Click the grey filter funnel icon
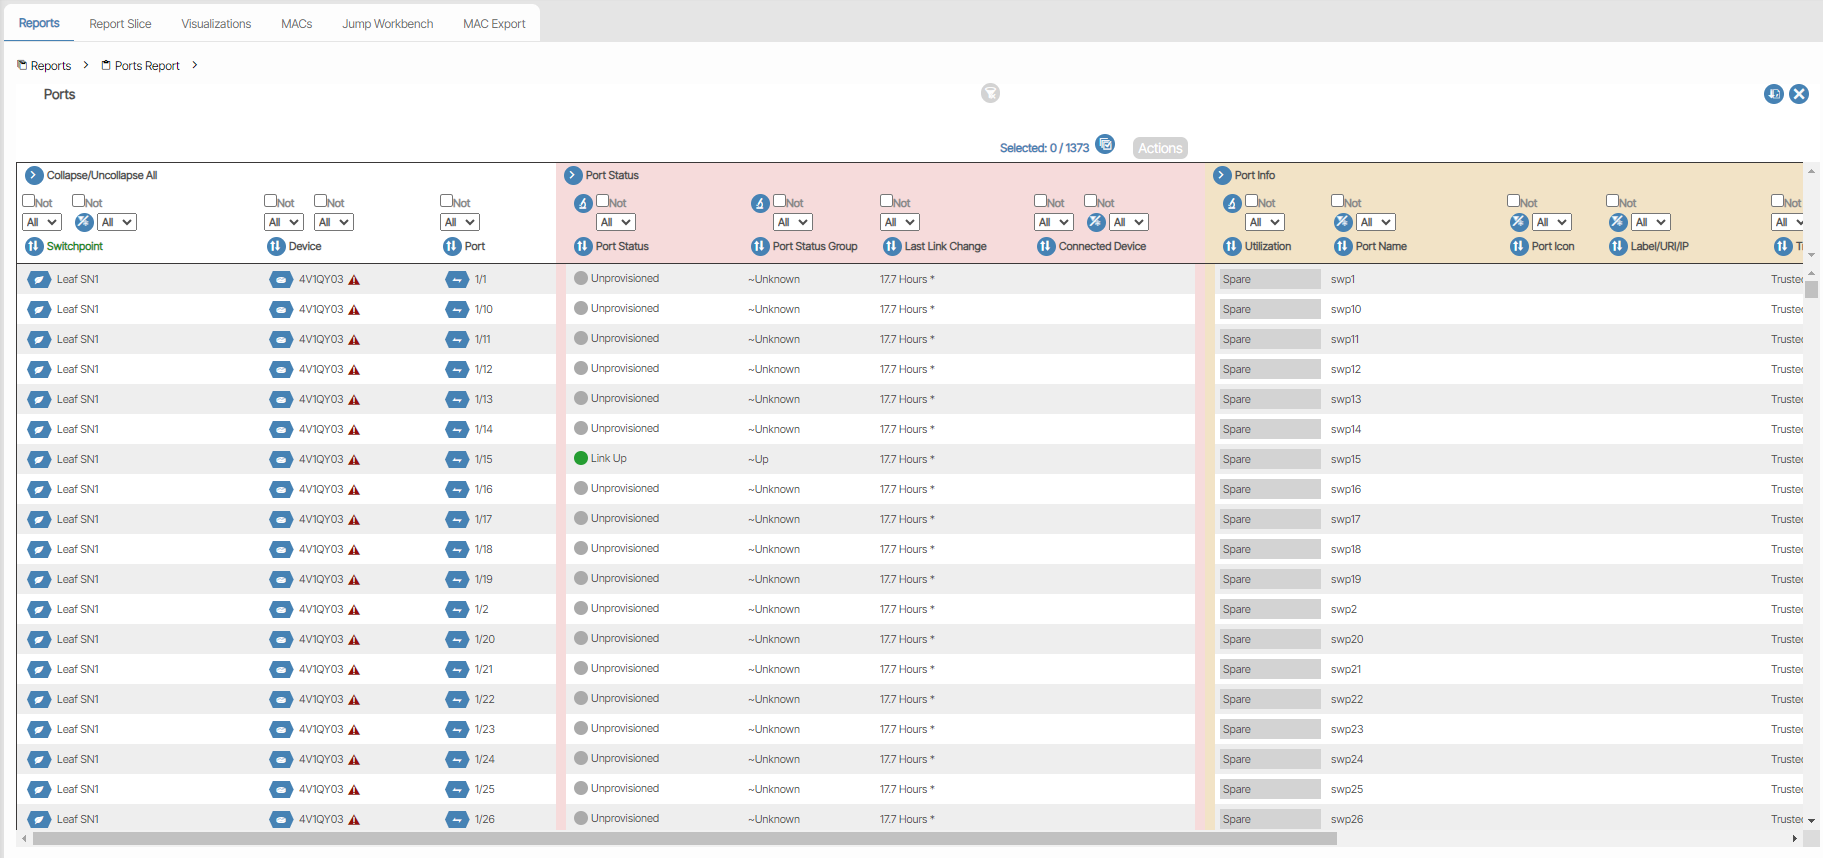The height and width of the screenshot is (858, 1823). click(990, 93)
